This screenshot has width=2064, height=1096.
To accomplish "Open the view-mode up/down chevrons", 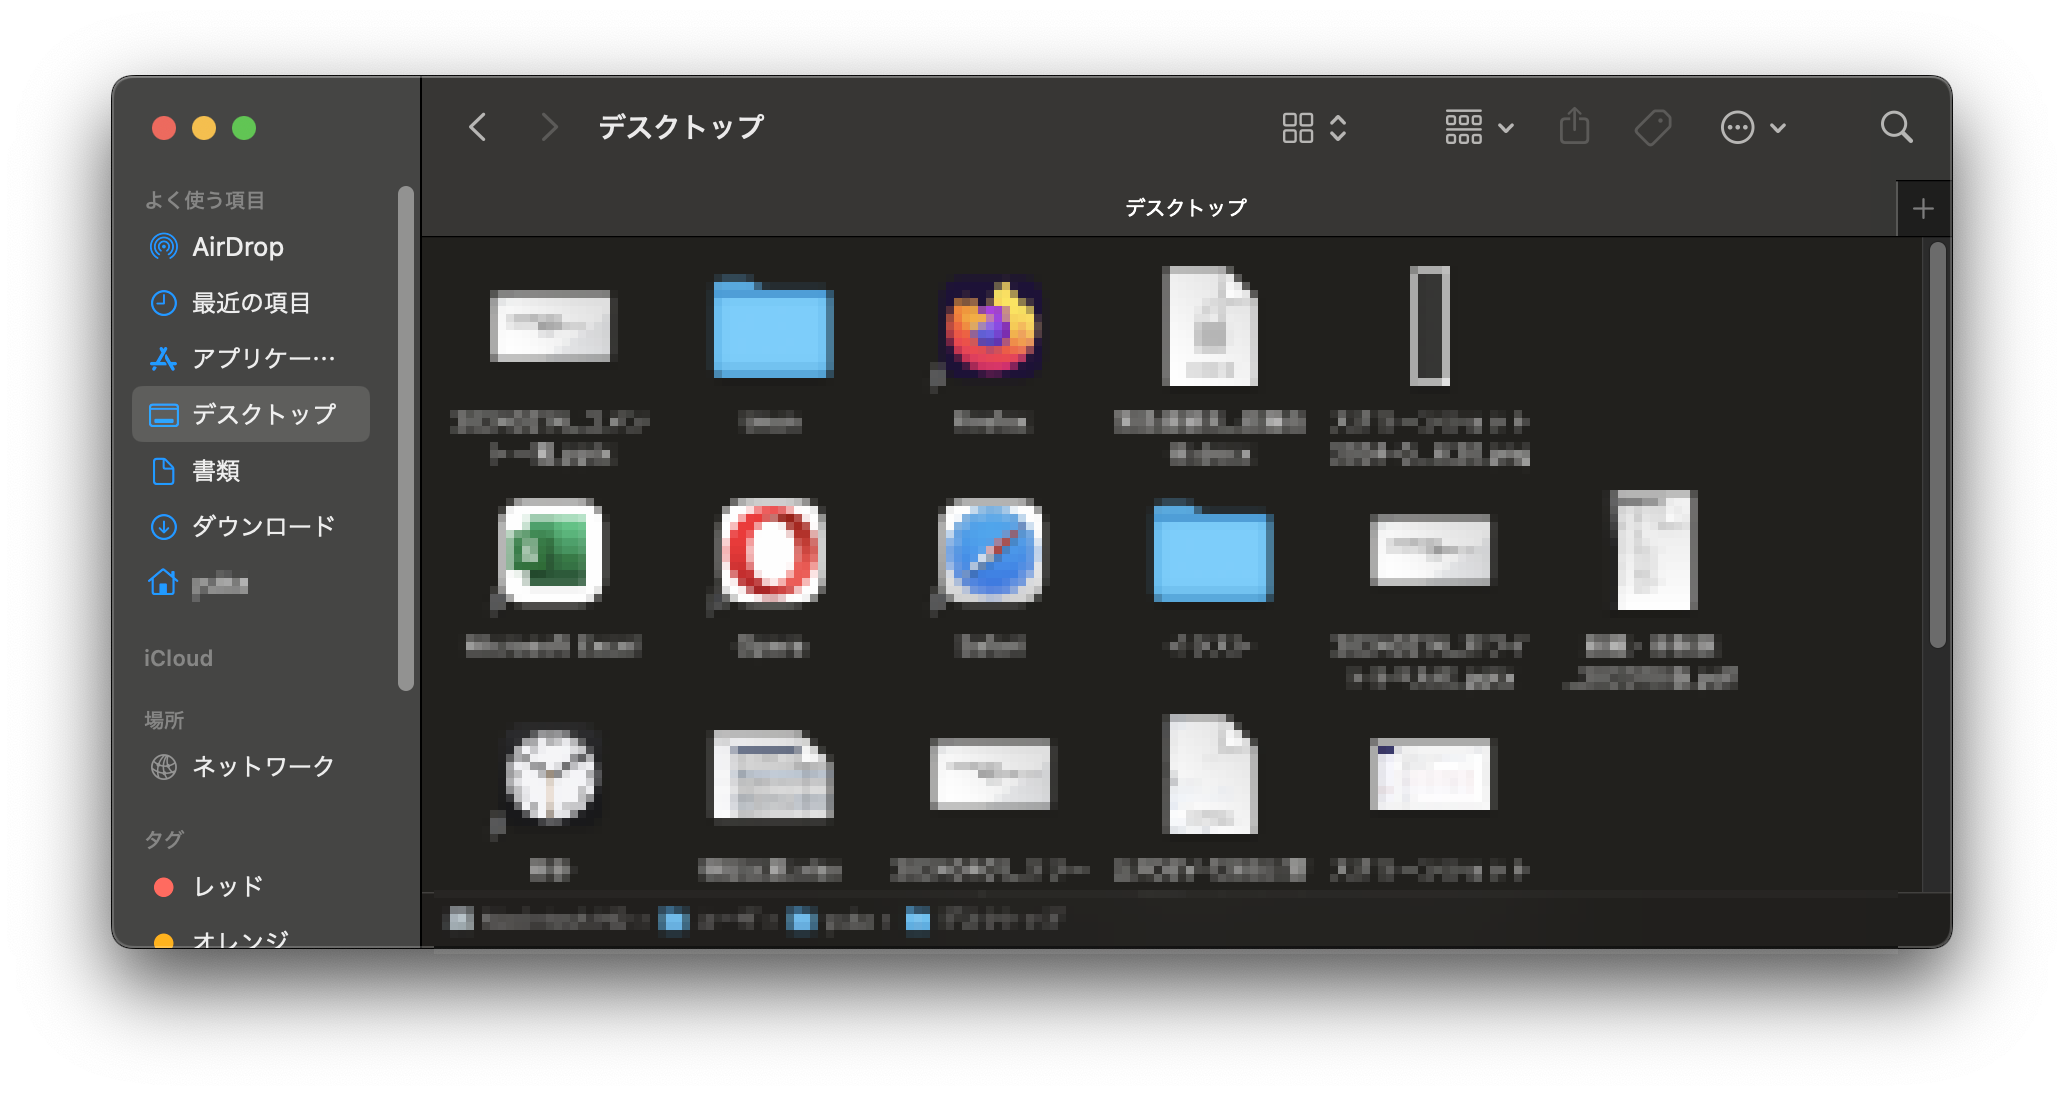I will (x=1338, y=128).
